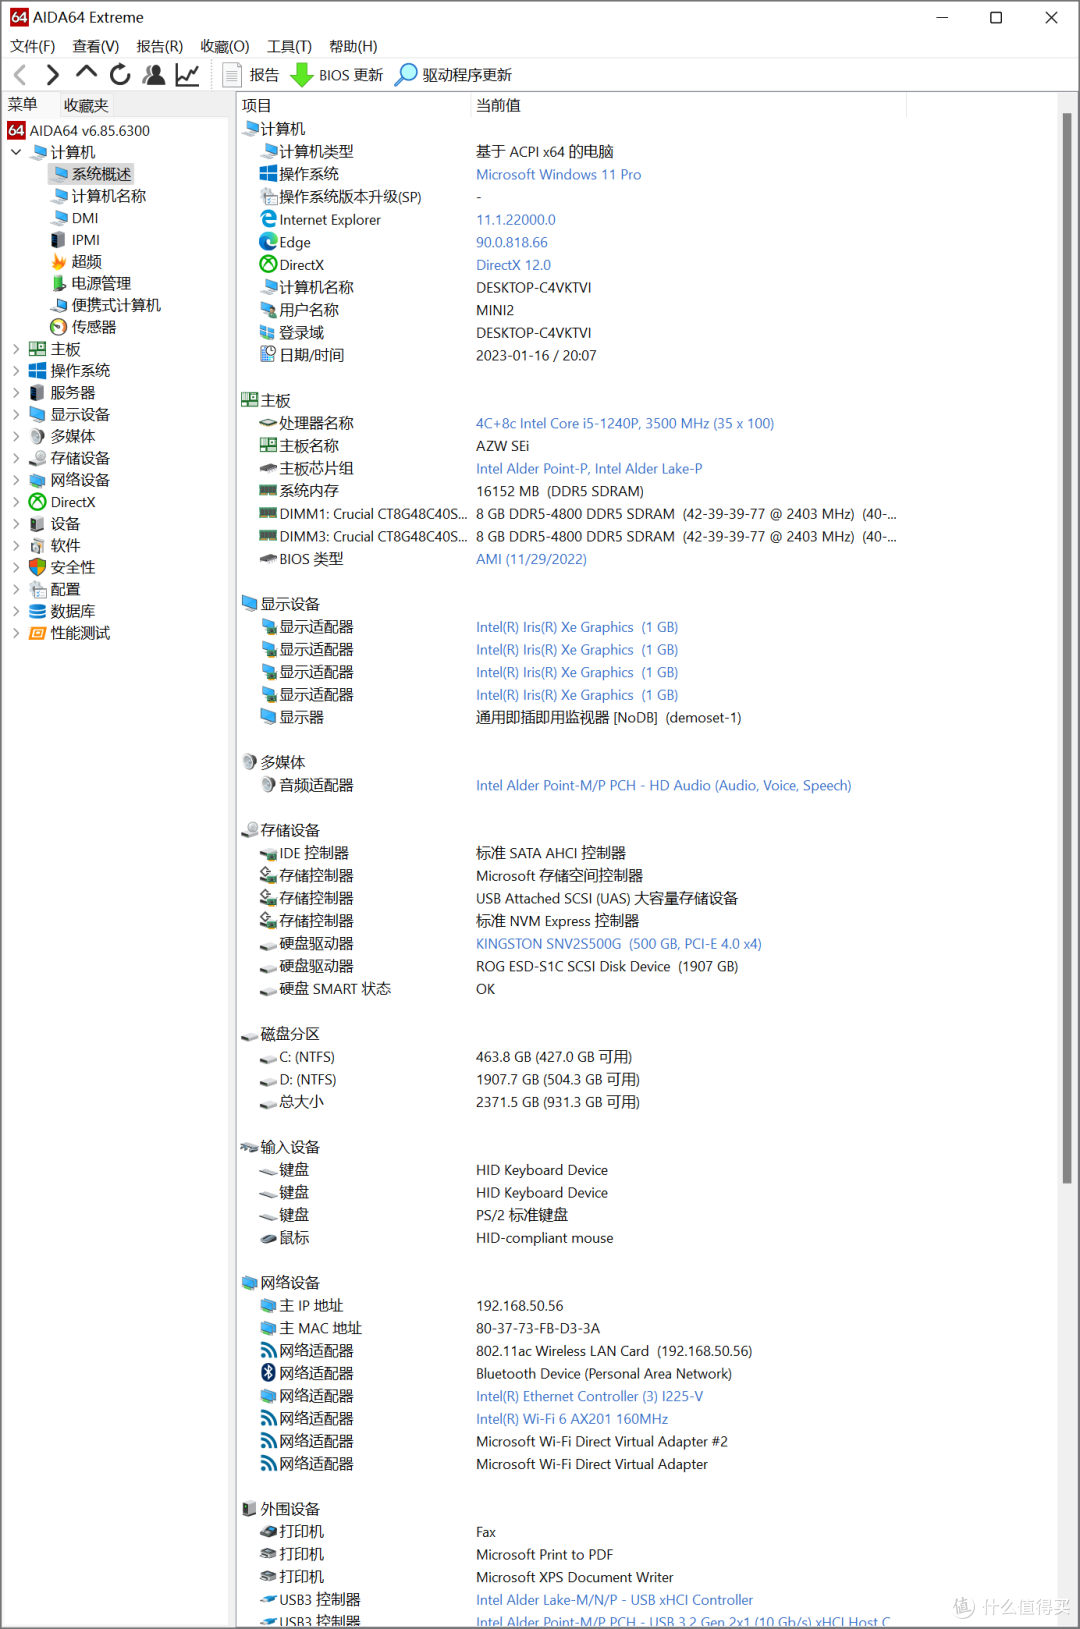1080x1629 pixels.
Task: Click Intel Alder Lake-M/N/P USB xHCI Controller link
Action: click(x=614, y=1600)
